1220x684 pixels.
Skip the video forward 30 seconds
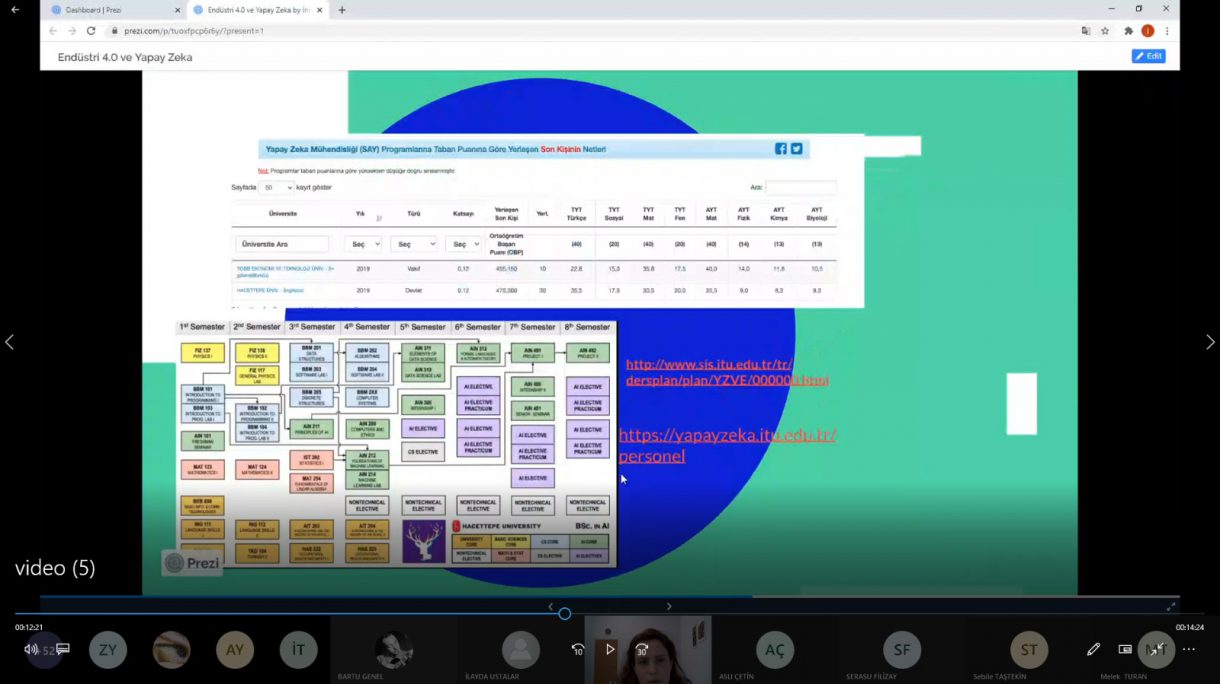point(642,649)
